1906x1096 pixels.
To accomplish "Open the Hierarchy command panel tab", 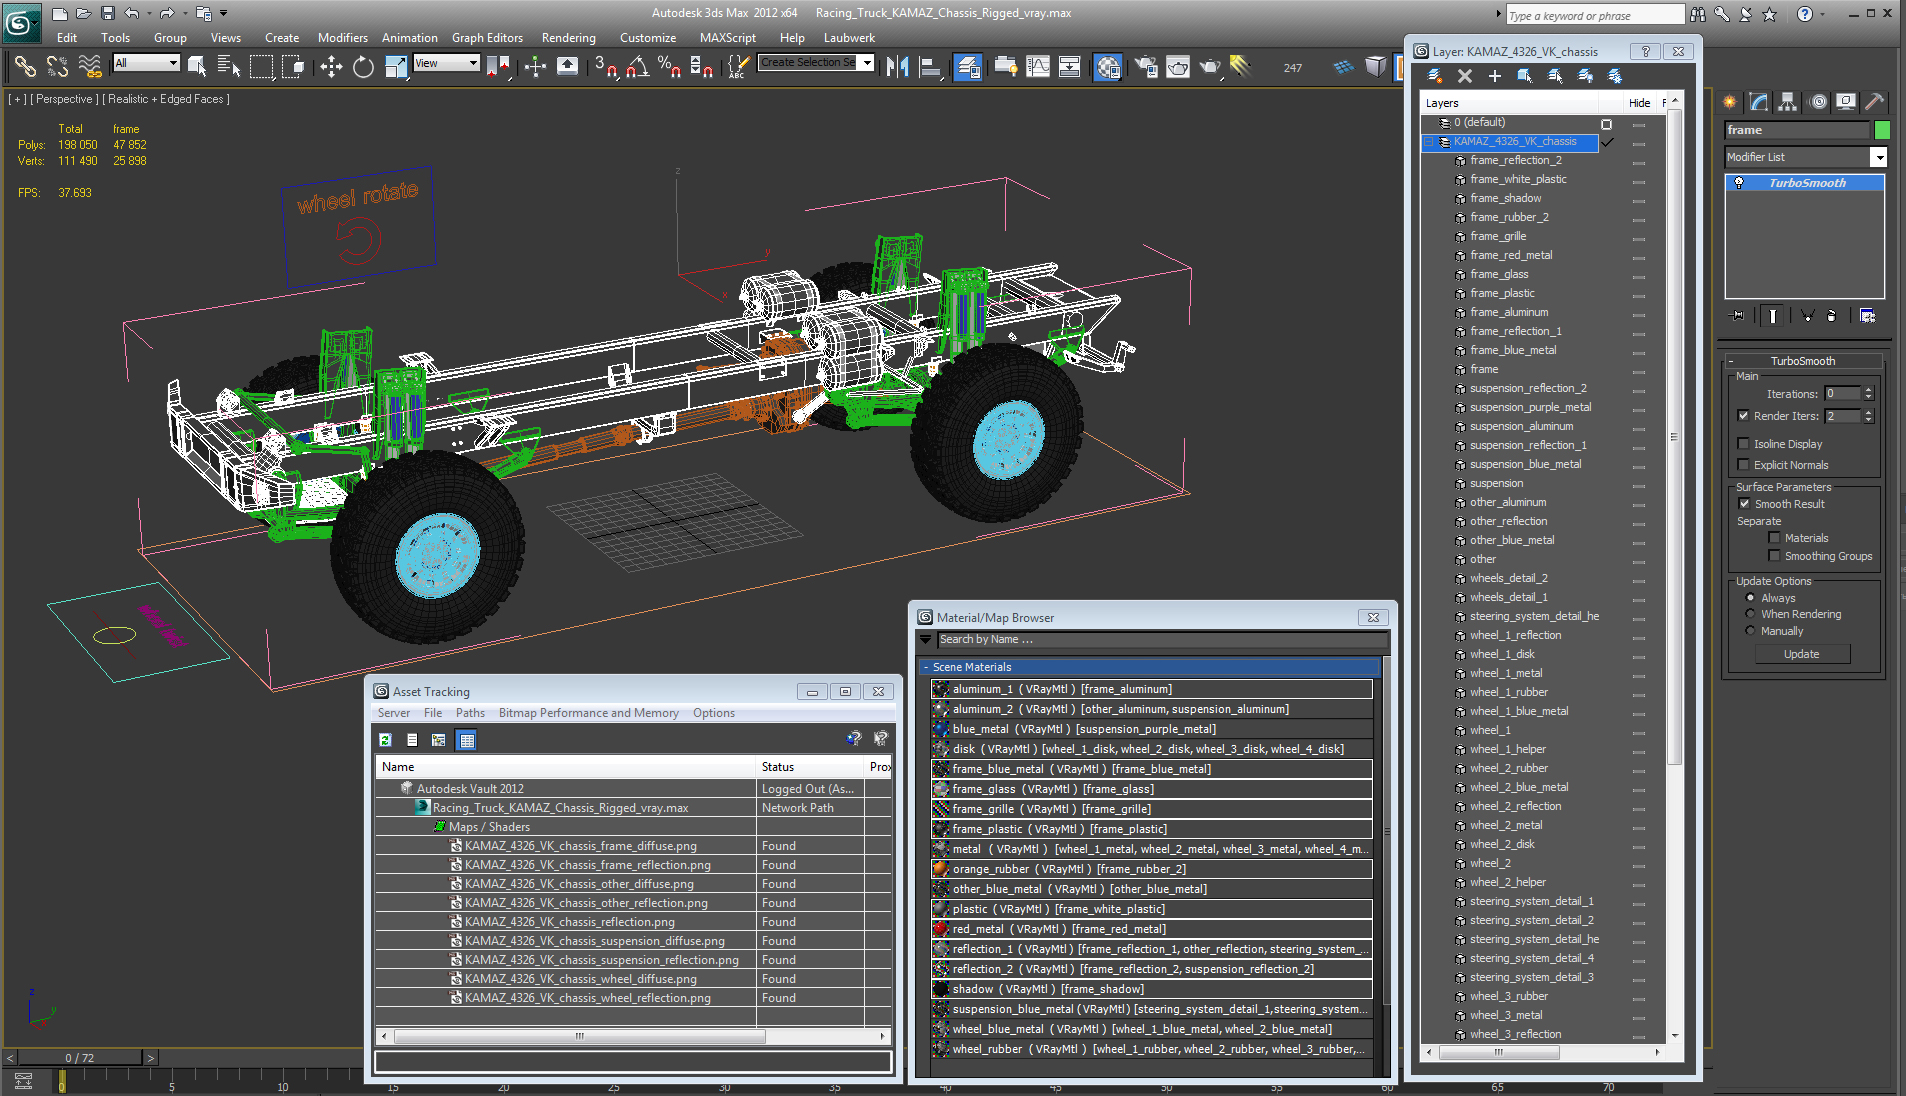I will pos(1788,102).
